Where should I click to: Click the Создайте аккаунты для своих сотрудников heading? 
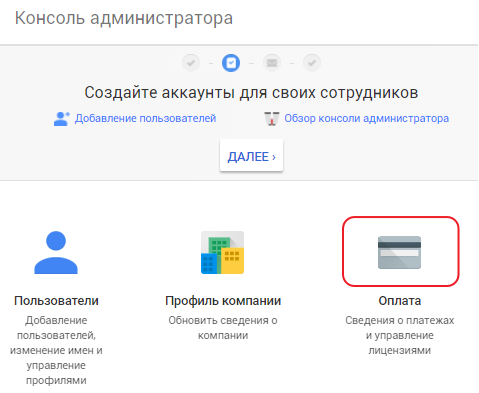[251, 92]
